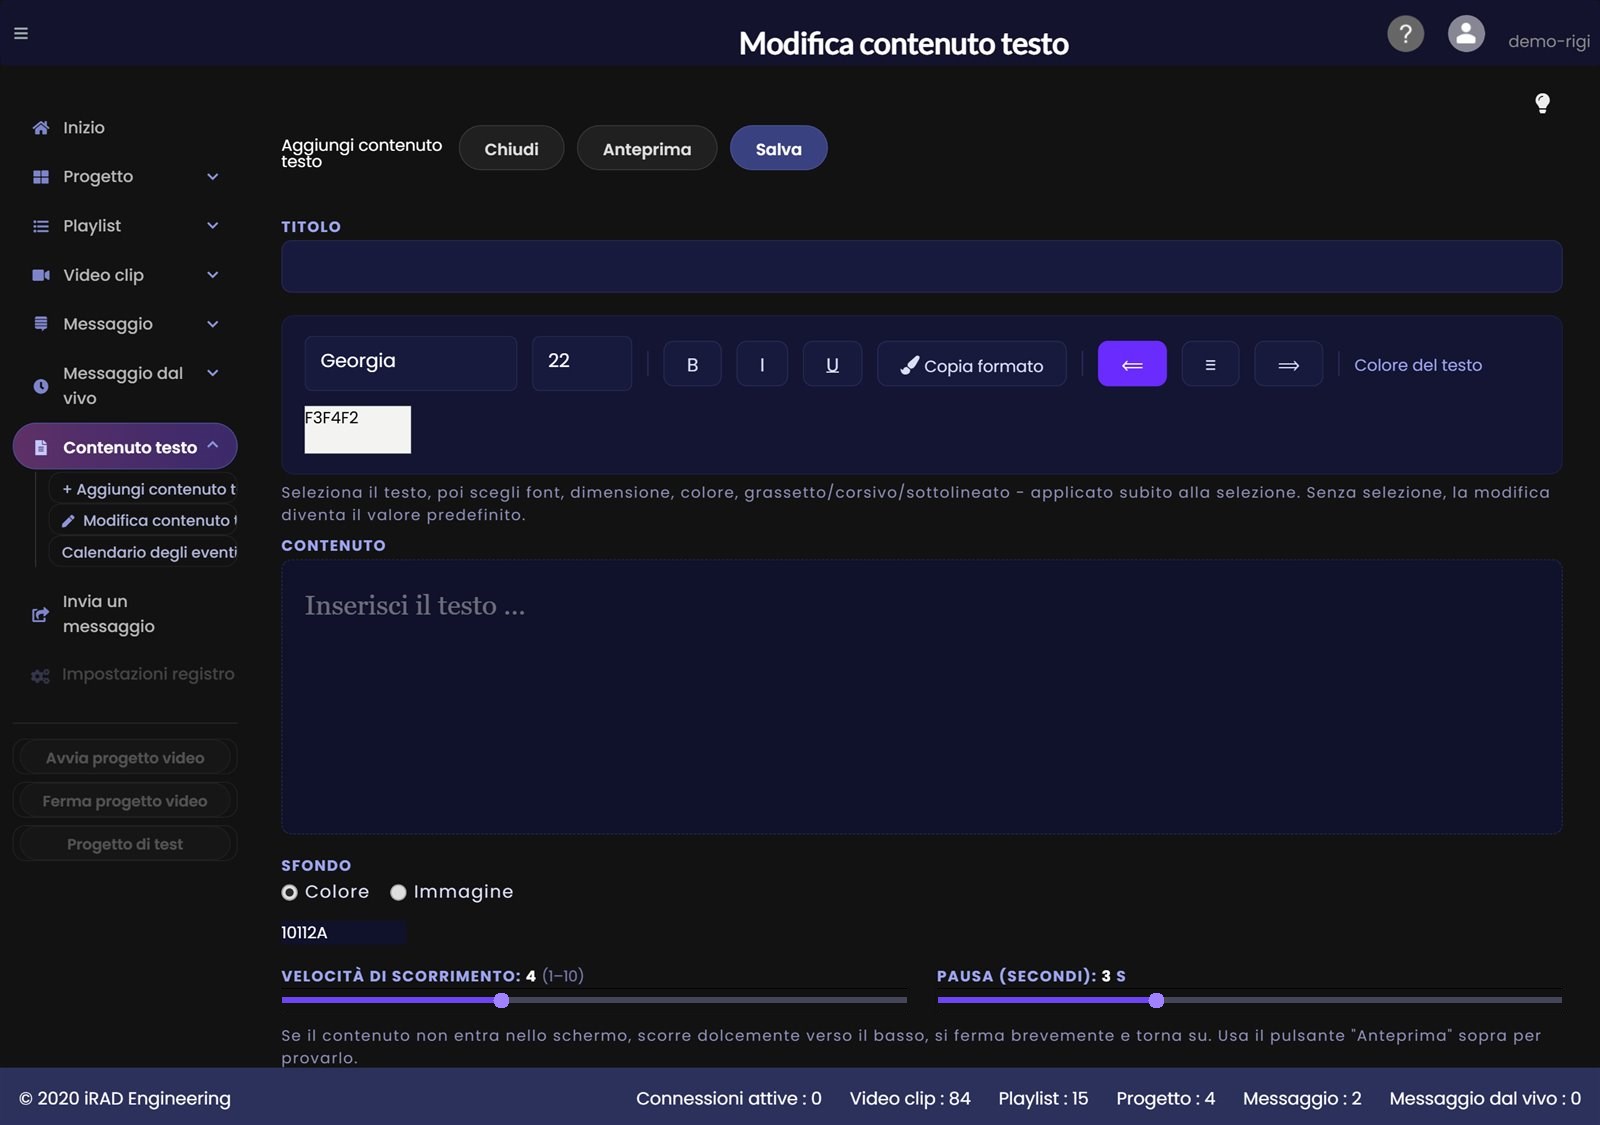Viewport: 1600px width, 1125px height.
Task: Expand the Progetto sidebar menu
Action: (x=125, y=177)
